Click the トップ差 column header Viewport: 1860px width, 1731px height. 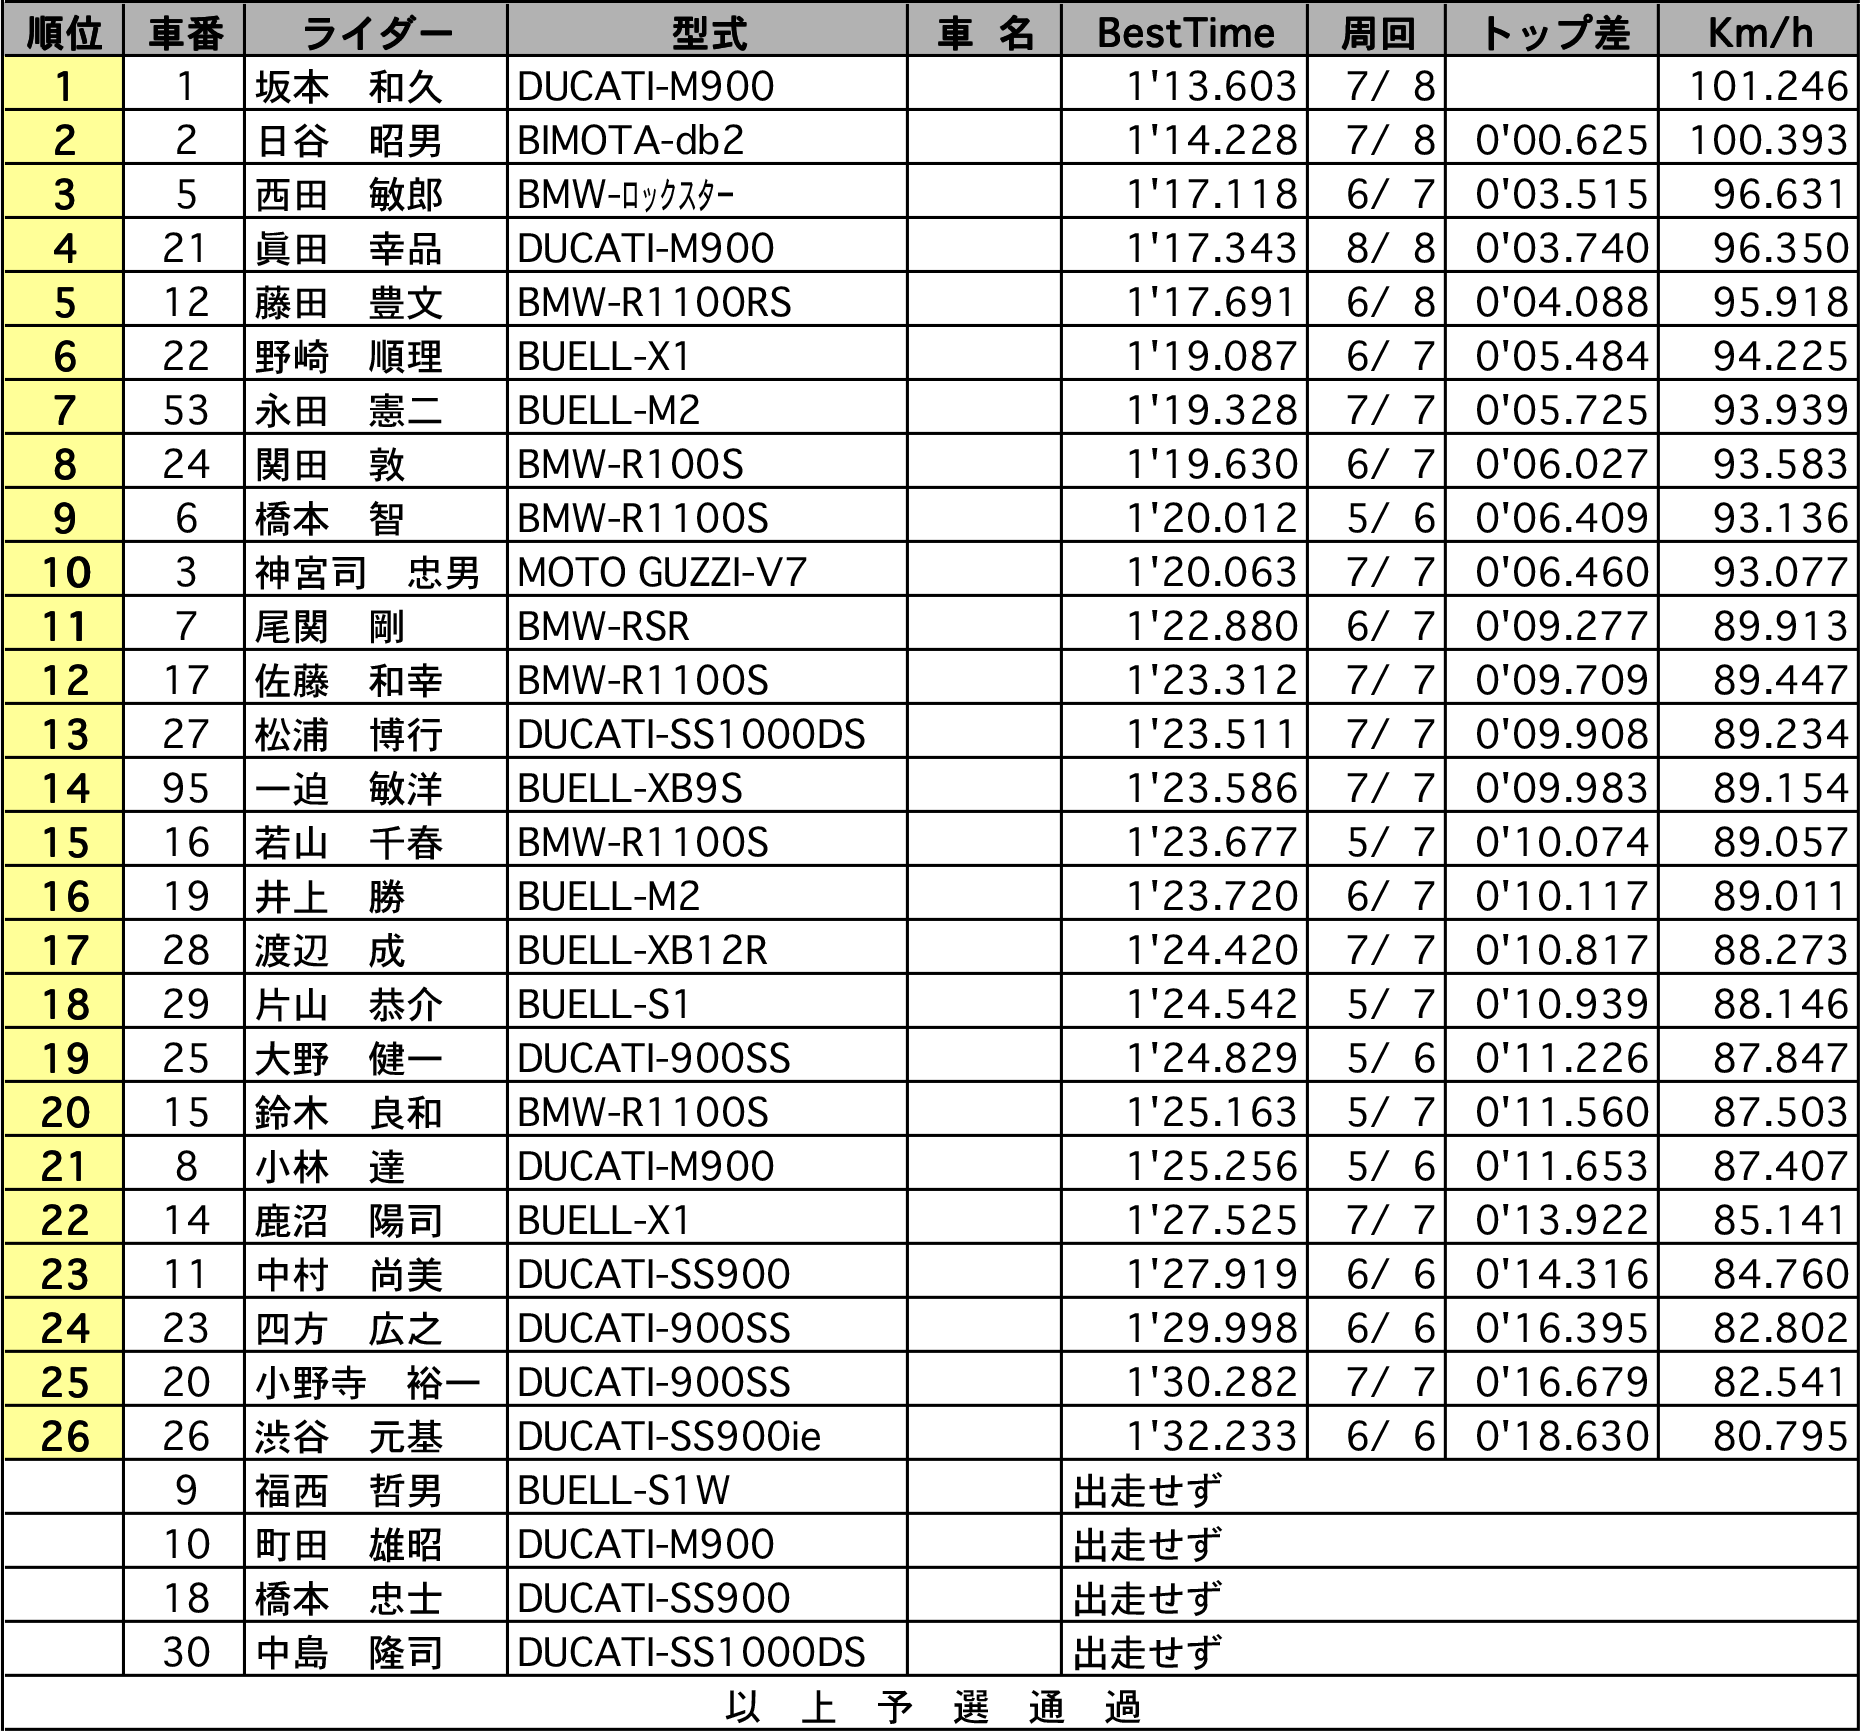[x=1552, y=32]
